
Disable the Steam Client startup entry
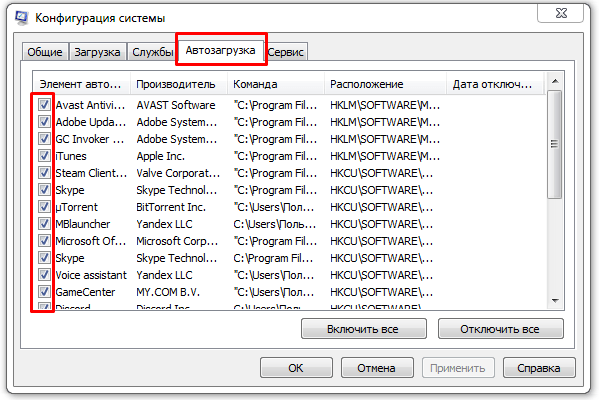[x=44, y=173]
